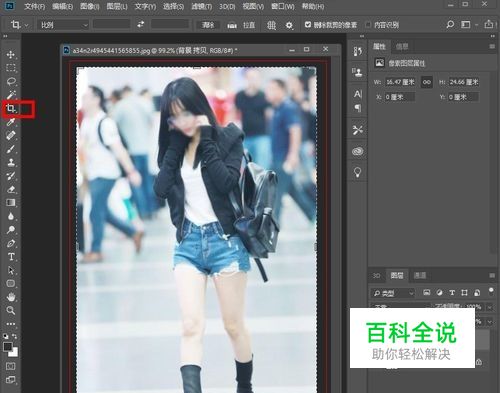Switch to the 3D panel tab
Viewport: 500px width, 393px height.
pyautogui.click(x=376, y=276)
